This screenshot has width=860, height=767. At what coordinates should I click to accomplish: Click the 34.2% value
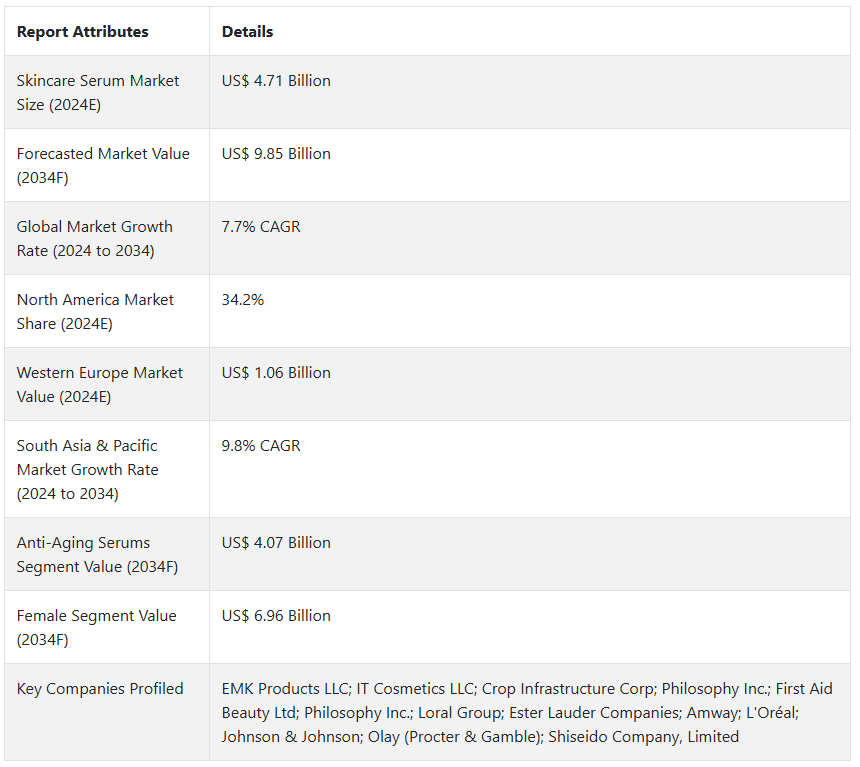243,300
